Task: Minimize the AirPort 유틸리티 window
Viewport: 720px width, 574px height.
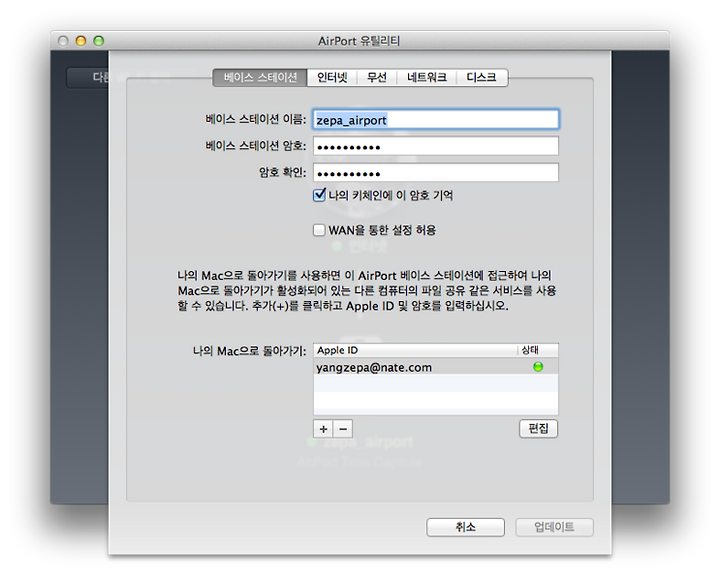Action: pos(81,41)
